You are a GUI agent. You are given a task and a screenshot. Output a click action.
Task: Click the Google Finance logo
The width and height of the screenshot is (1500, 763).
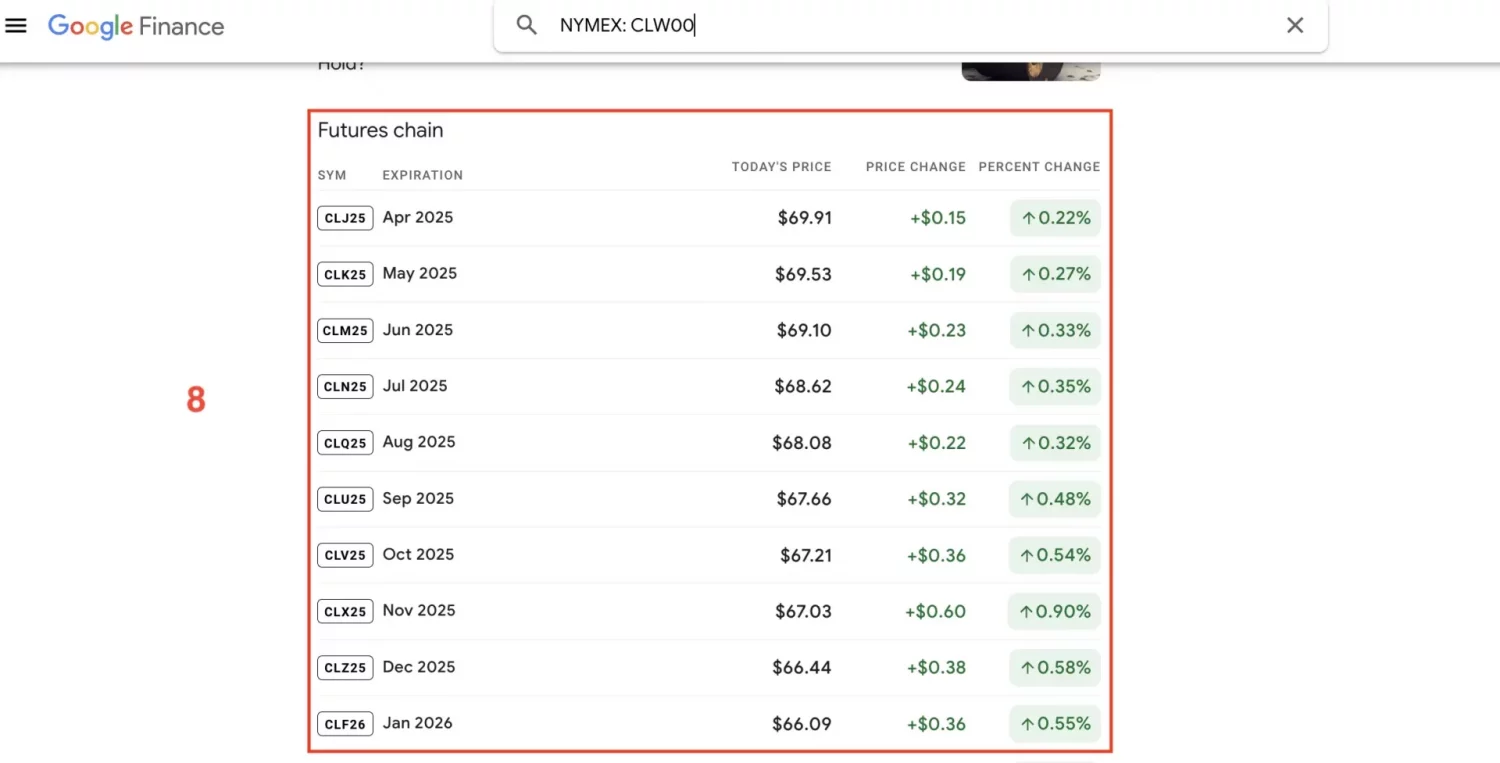tap(136, 26)
